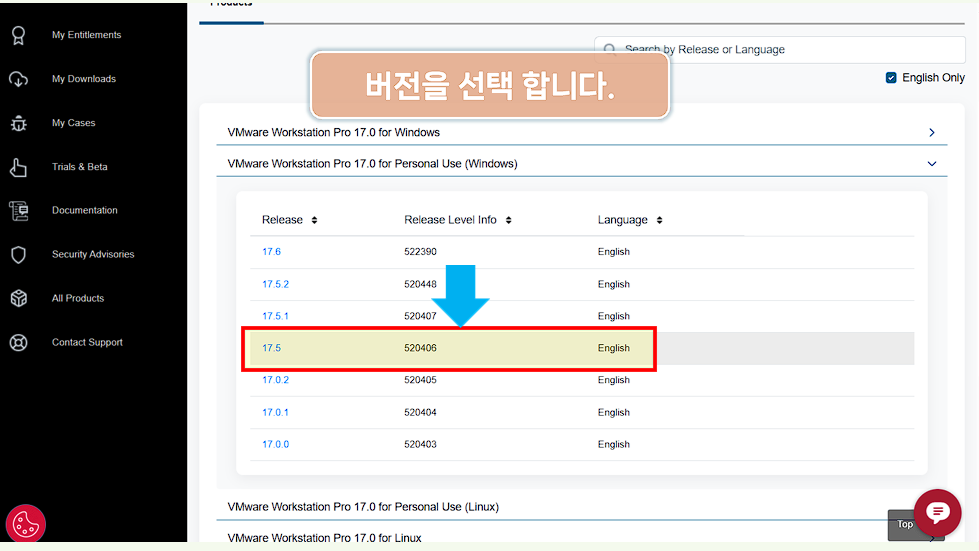Click the All Products cube icon
The width and height of the screenshot is (979, 551).
pos(19,298)
